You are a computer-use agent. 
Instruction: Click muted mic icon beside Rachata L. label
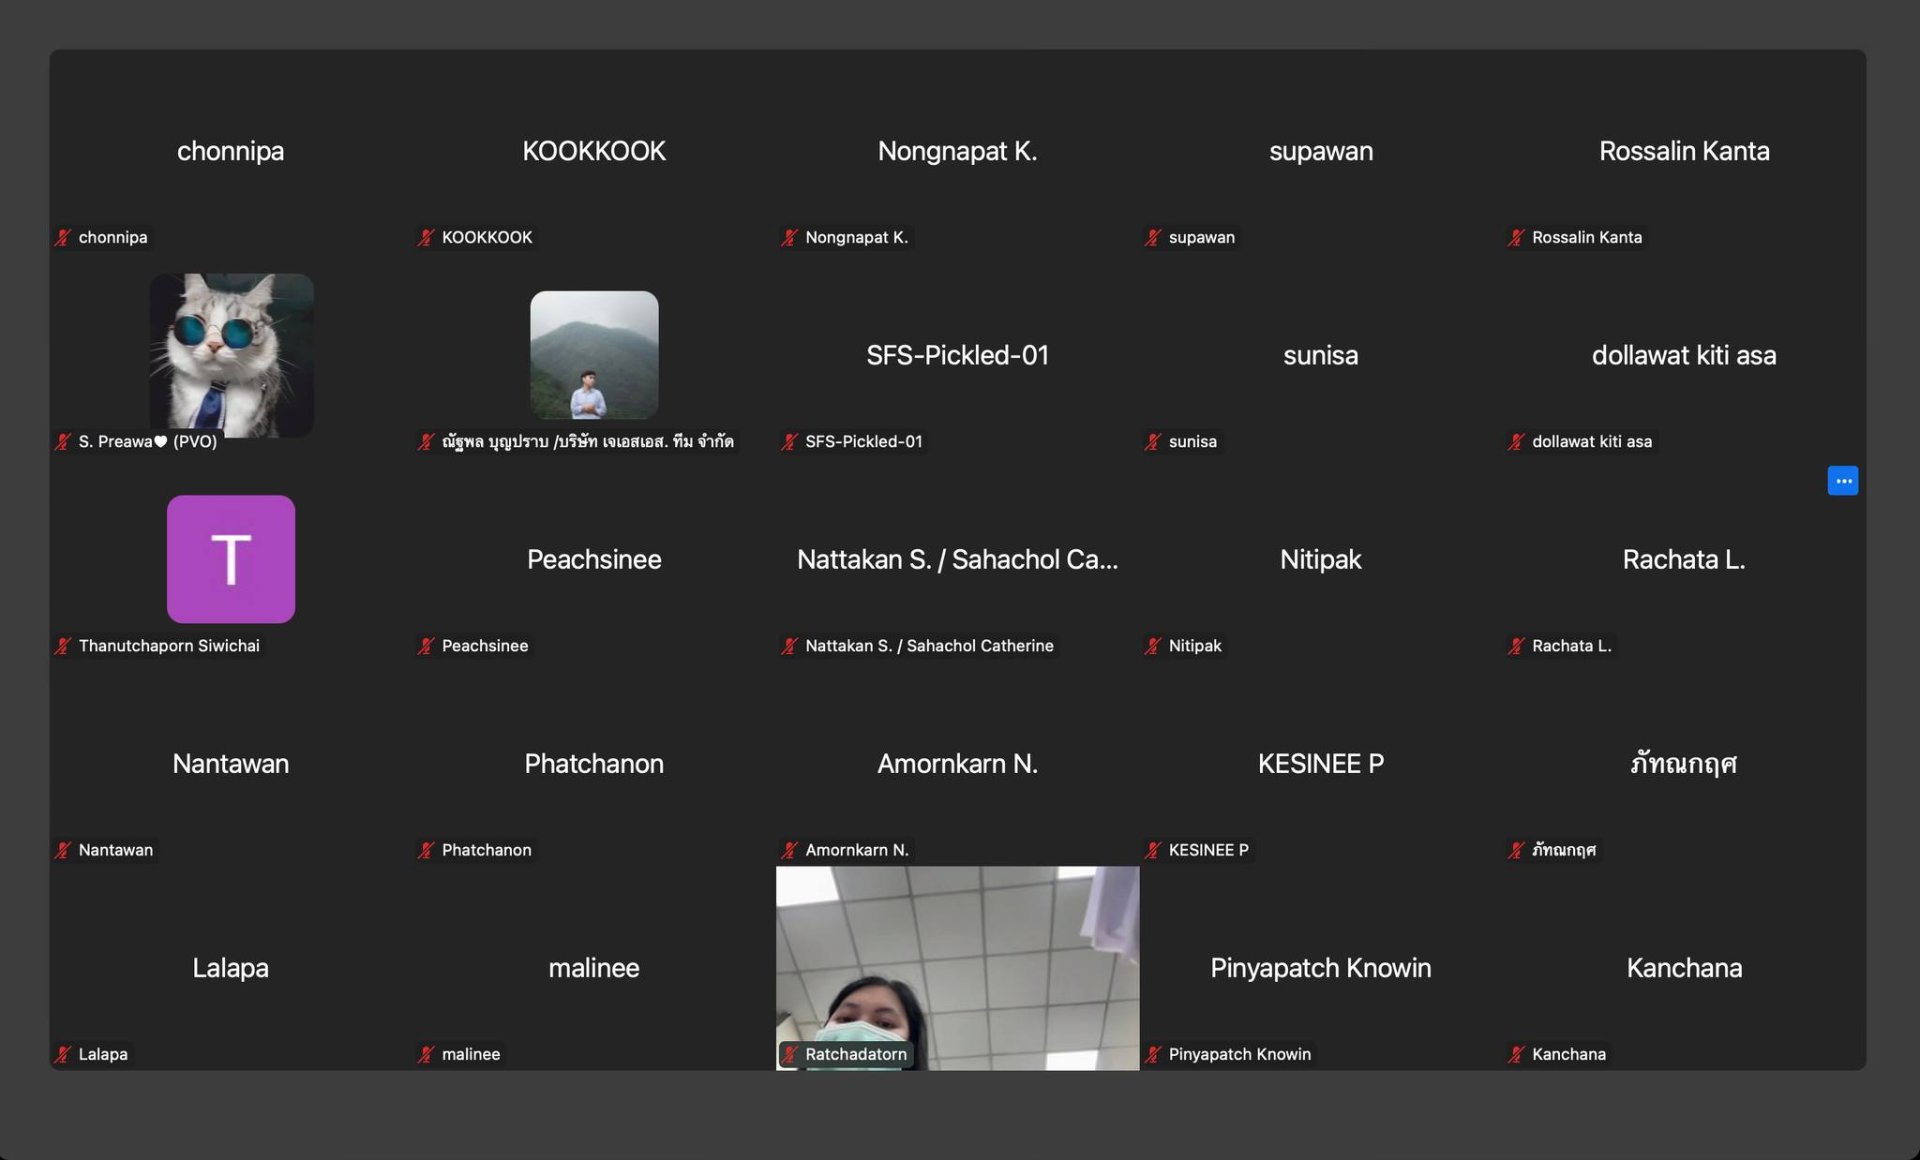(x=1517, y=646)
